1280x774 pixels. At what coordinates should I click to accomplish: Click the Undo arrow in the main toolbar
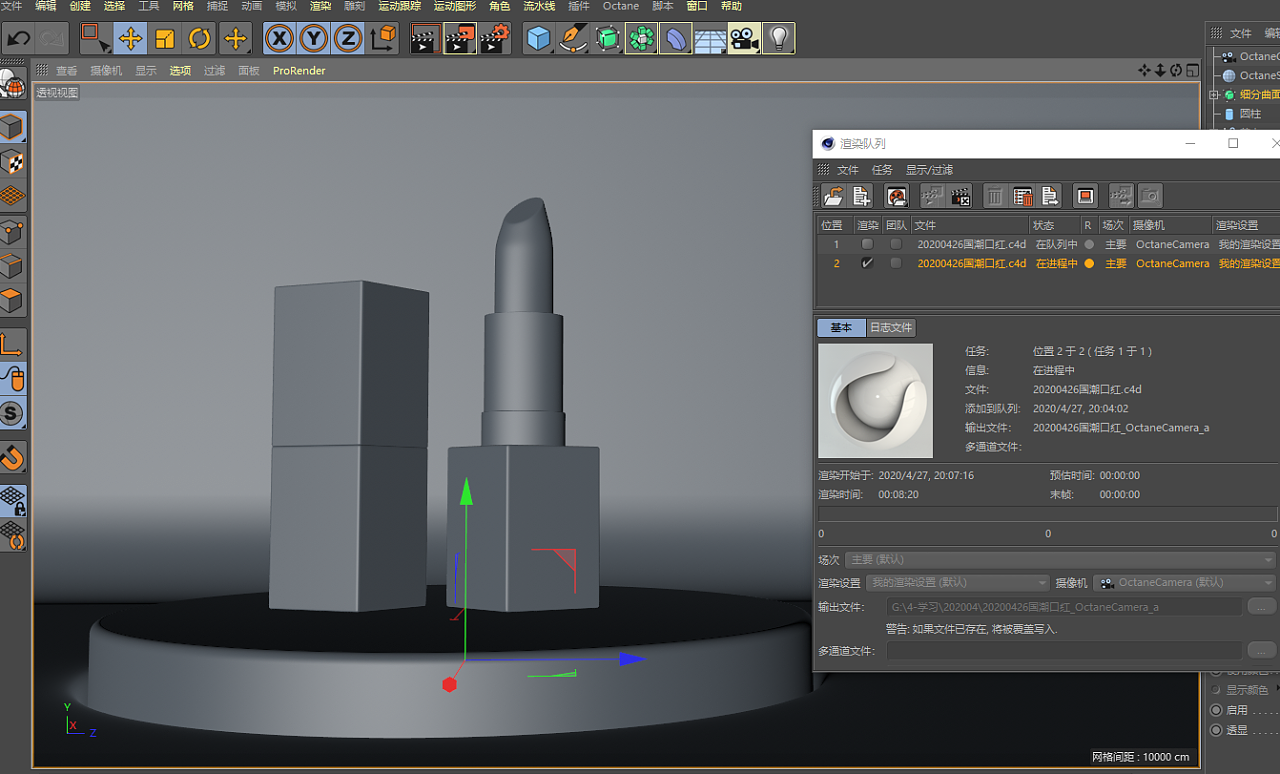(x=18, y=39)
